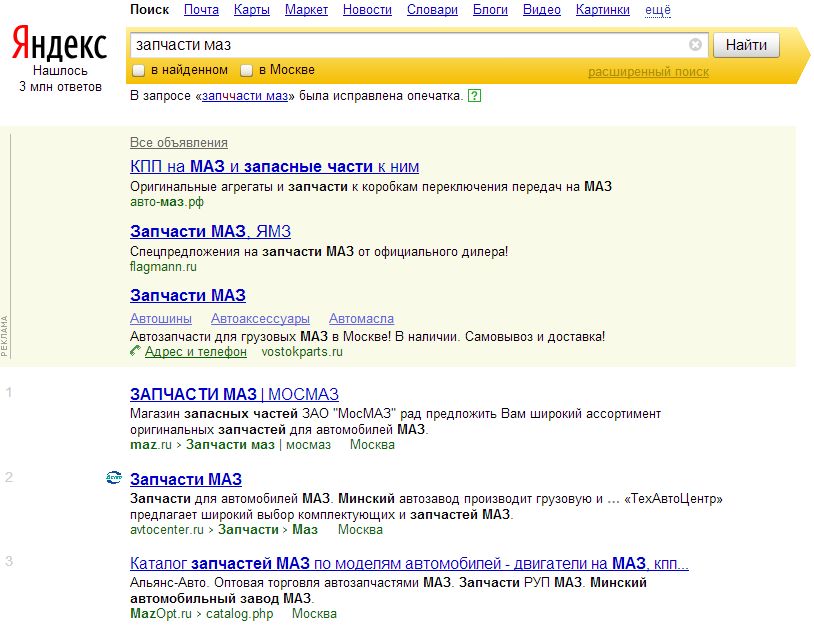Click the Найти button

tap(746, 45)
